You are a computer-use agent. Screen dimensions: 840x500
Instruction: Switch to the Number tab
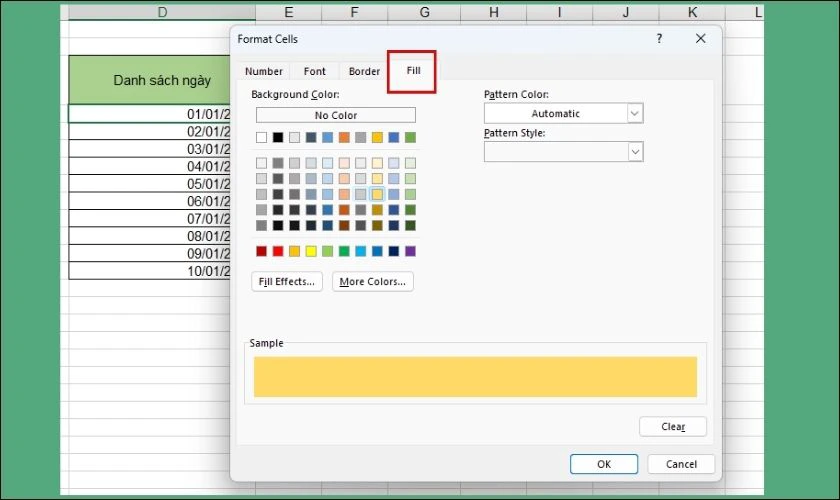pos(264,71)
